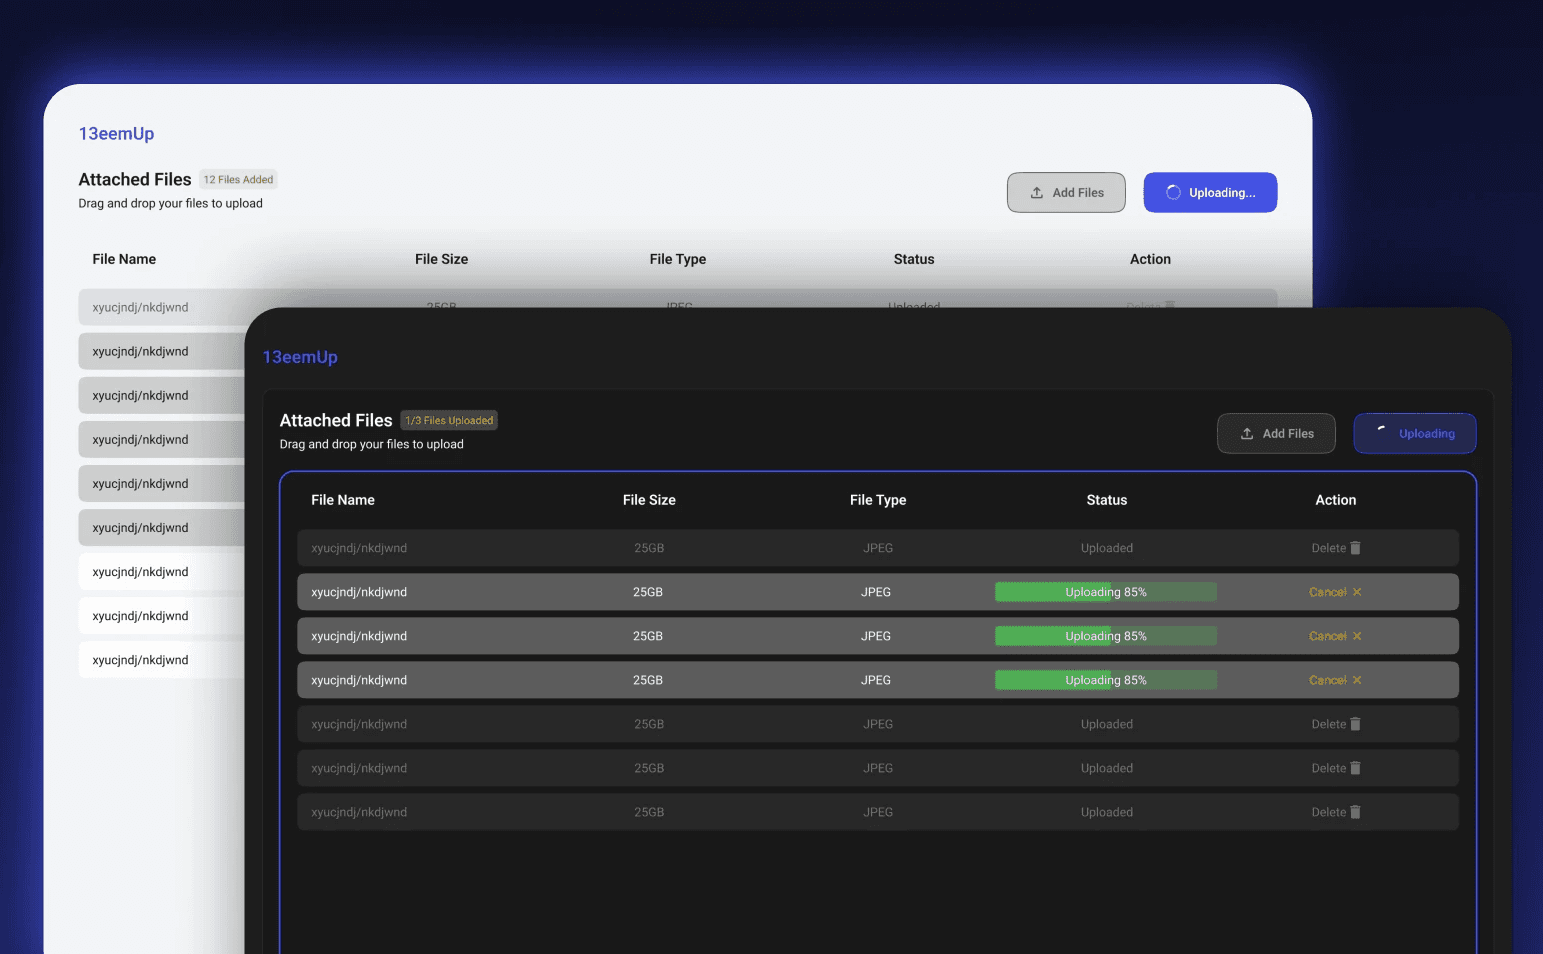The width and height of the screenshot is (1543, 954).
Task: Click the Action column header in light window
Action: pos(1150,259)
